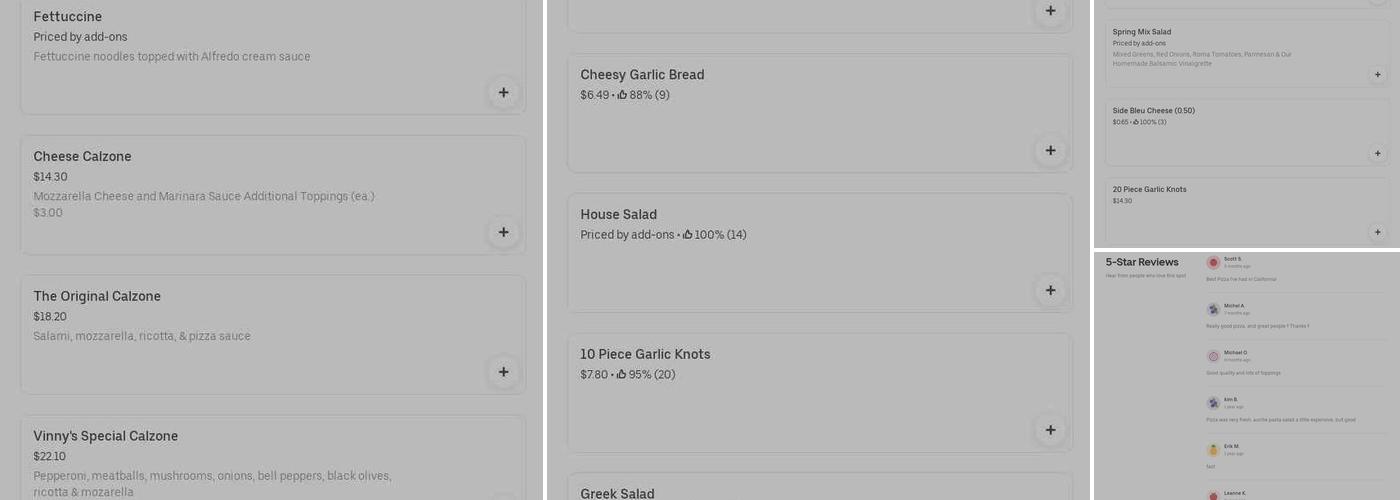Add Side Bleu Cheese to cart
This screenshot has width=1400, height=500.
(x=1377, y=154)
